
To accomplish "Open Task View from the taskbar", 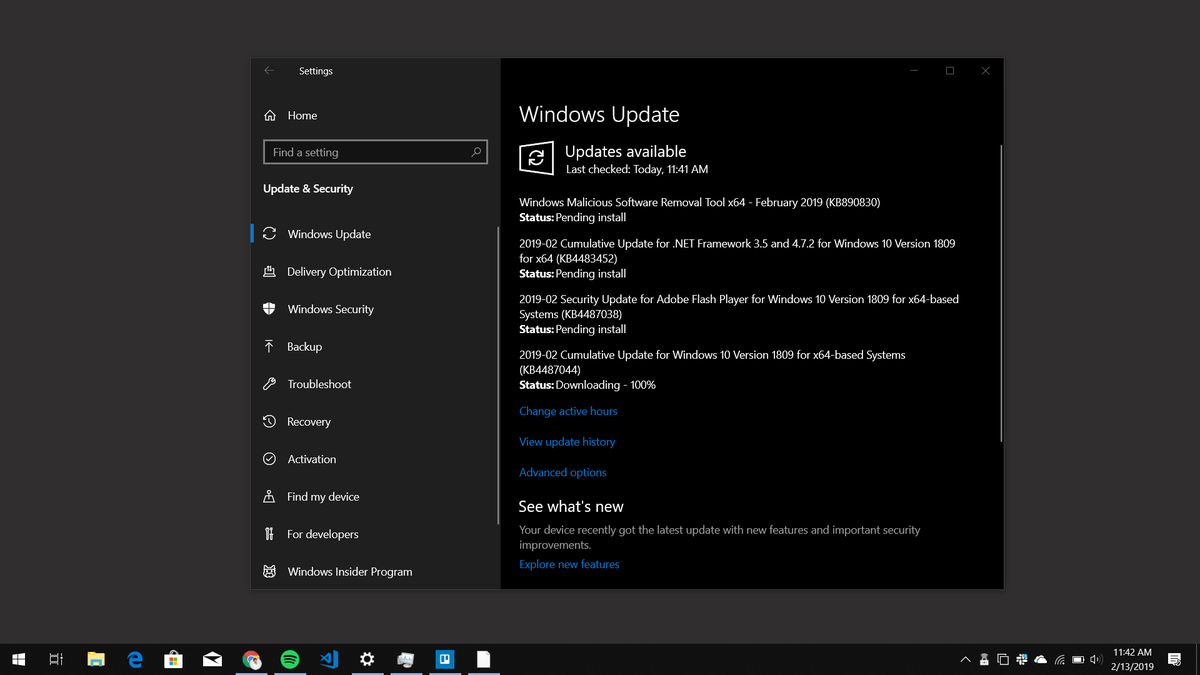I will click(x=56, y=659).
